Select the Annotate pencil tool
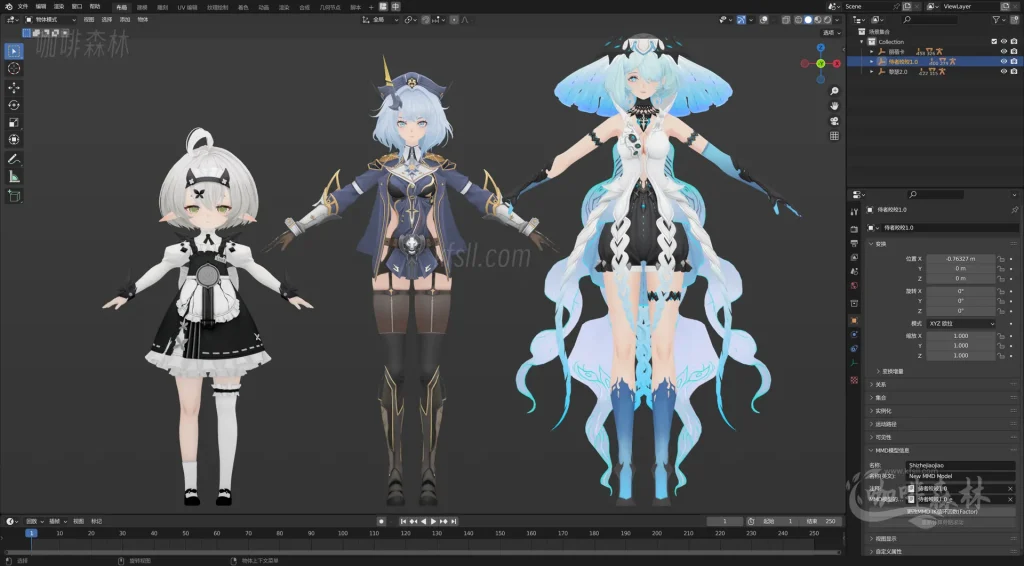Screen dimensions: 1024x566 click(x=14, y=159)
